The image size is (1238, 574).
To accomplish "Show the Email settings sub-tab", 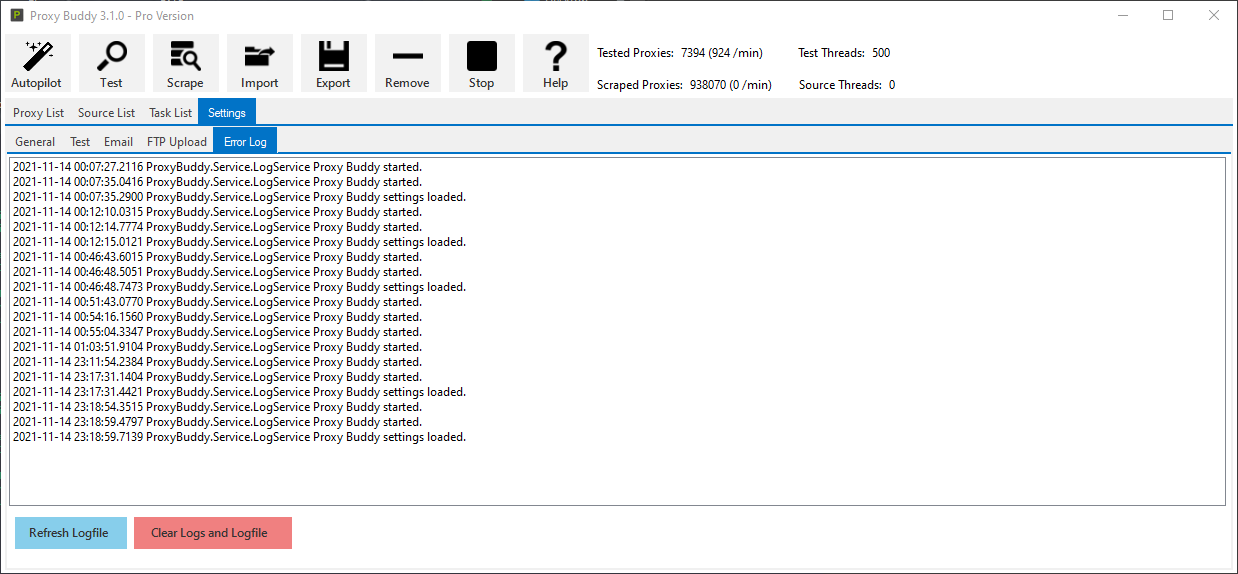I will 118,142.
